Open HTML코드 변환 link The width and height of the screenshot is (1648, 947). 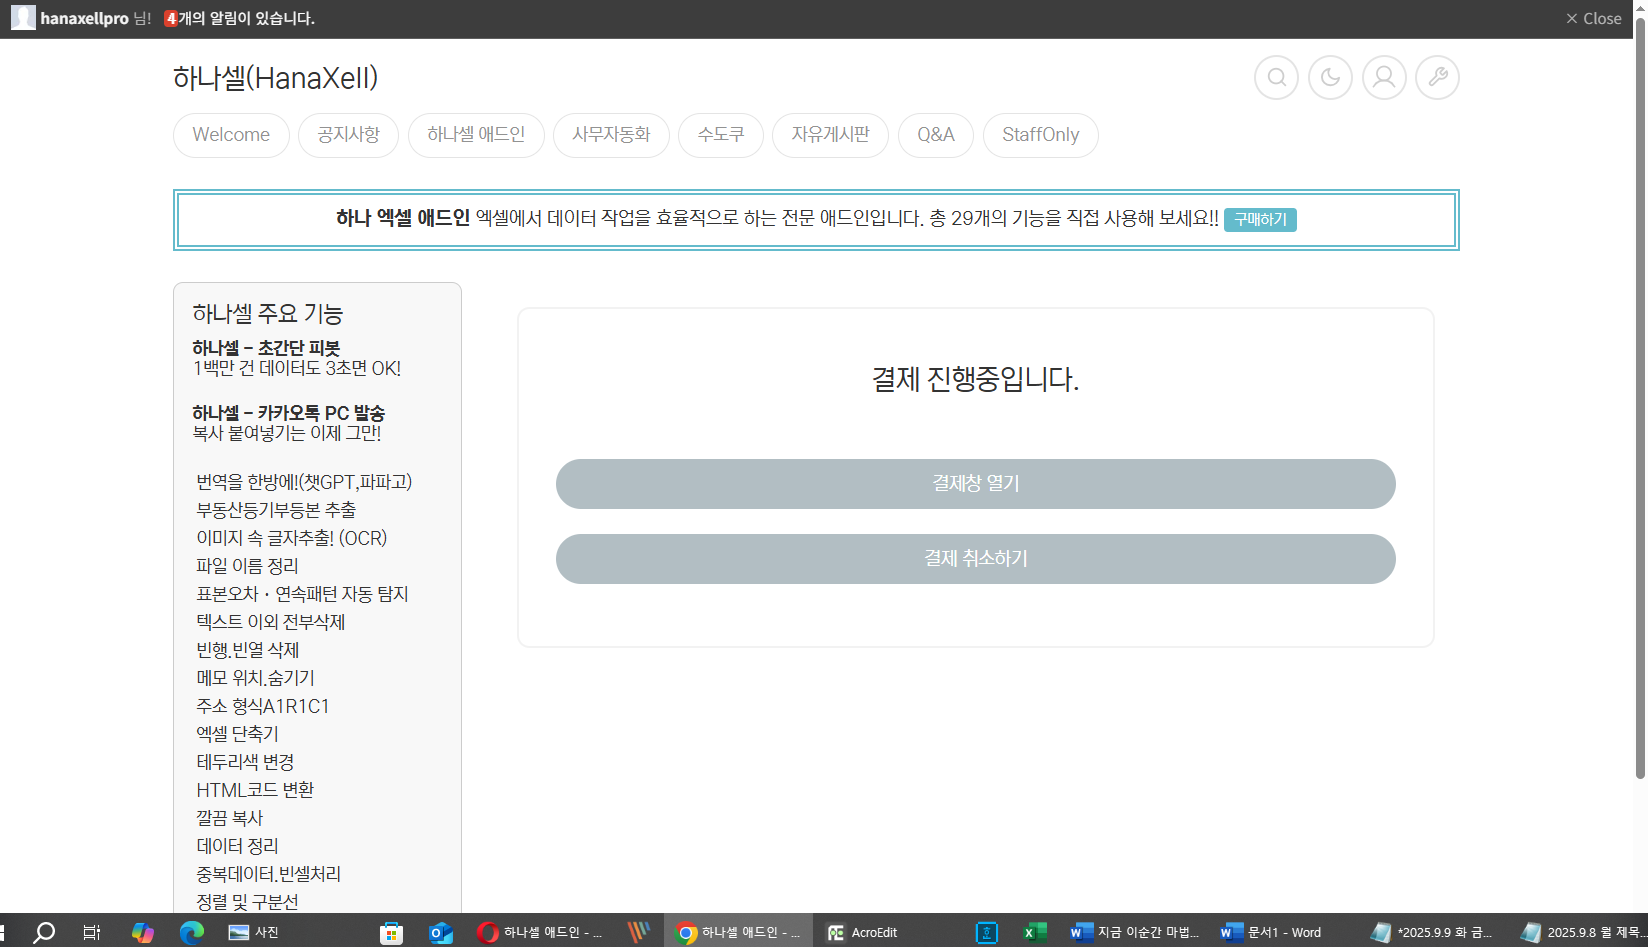click(x=255, y=790)
